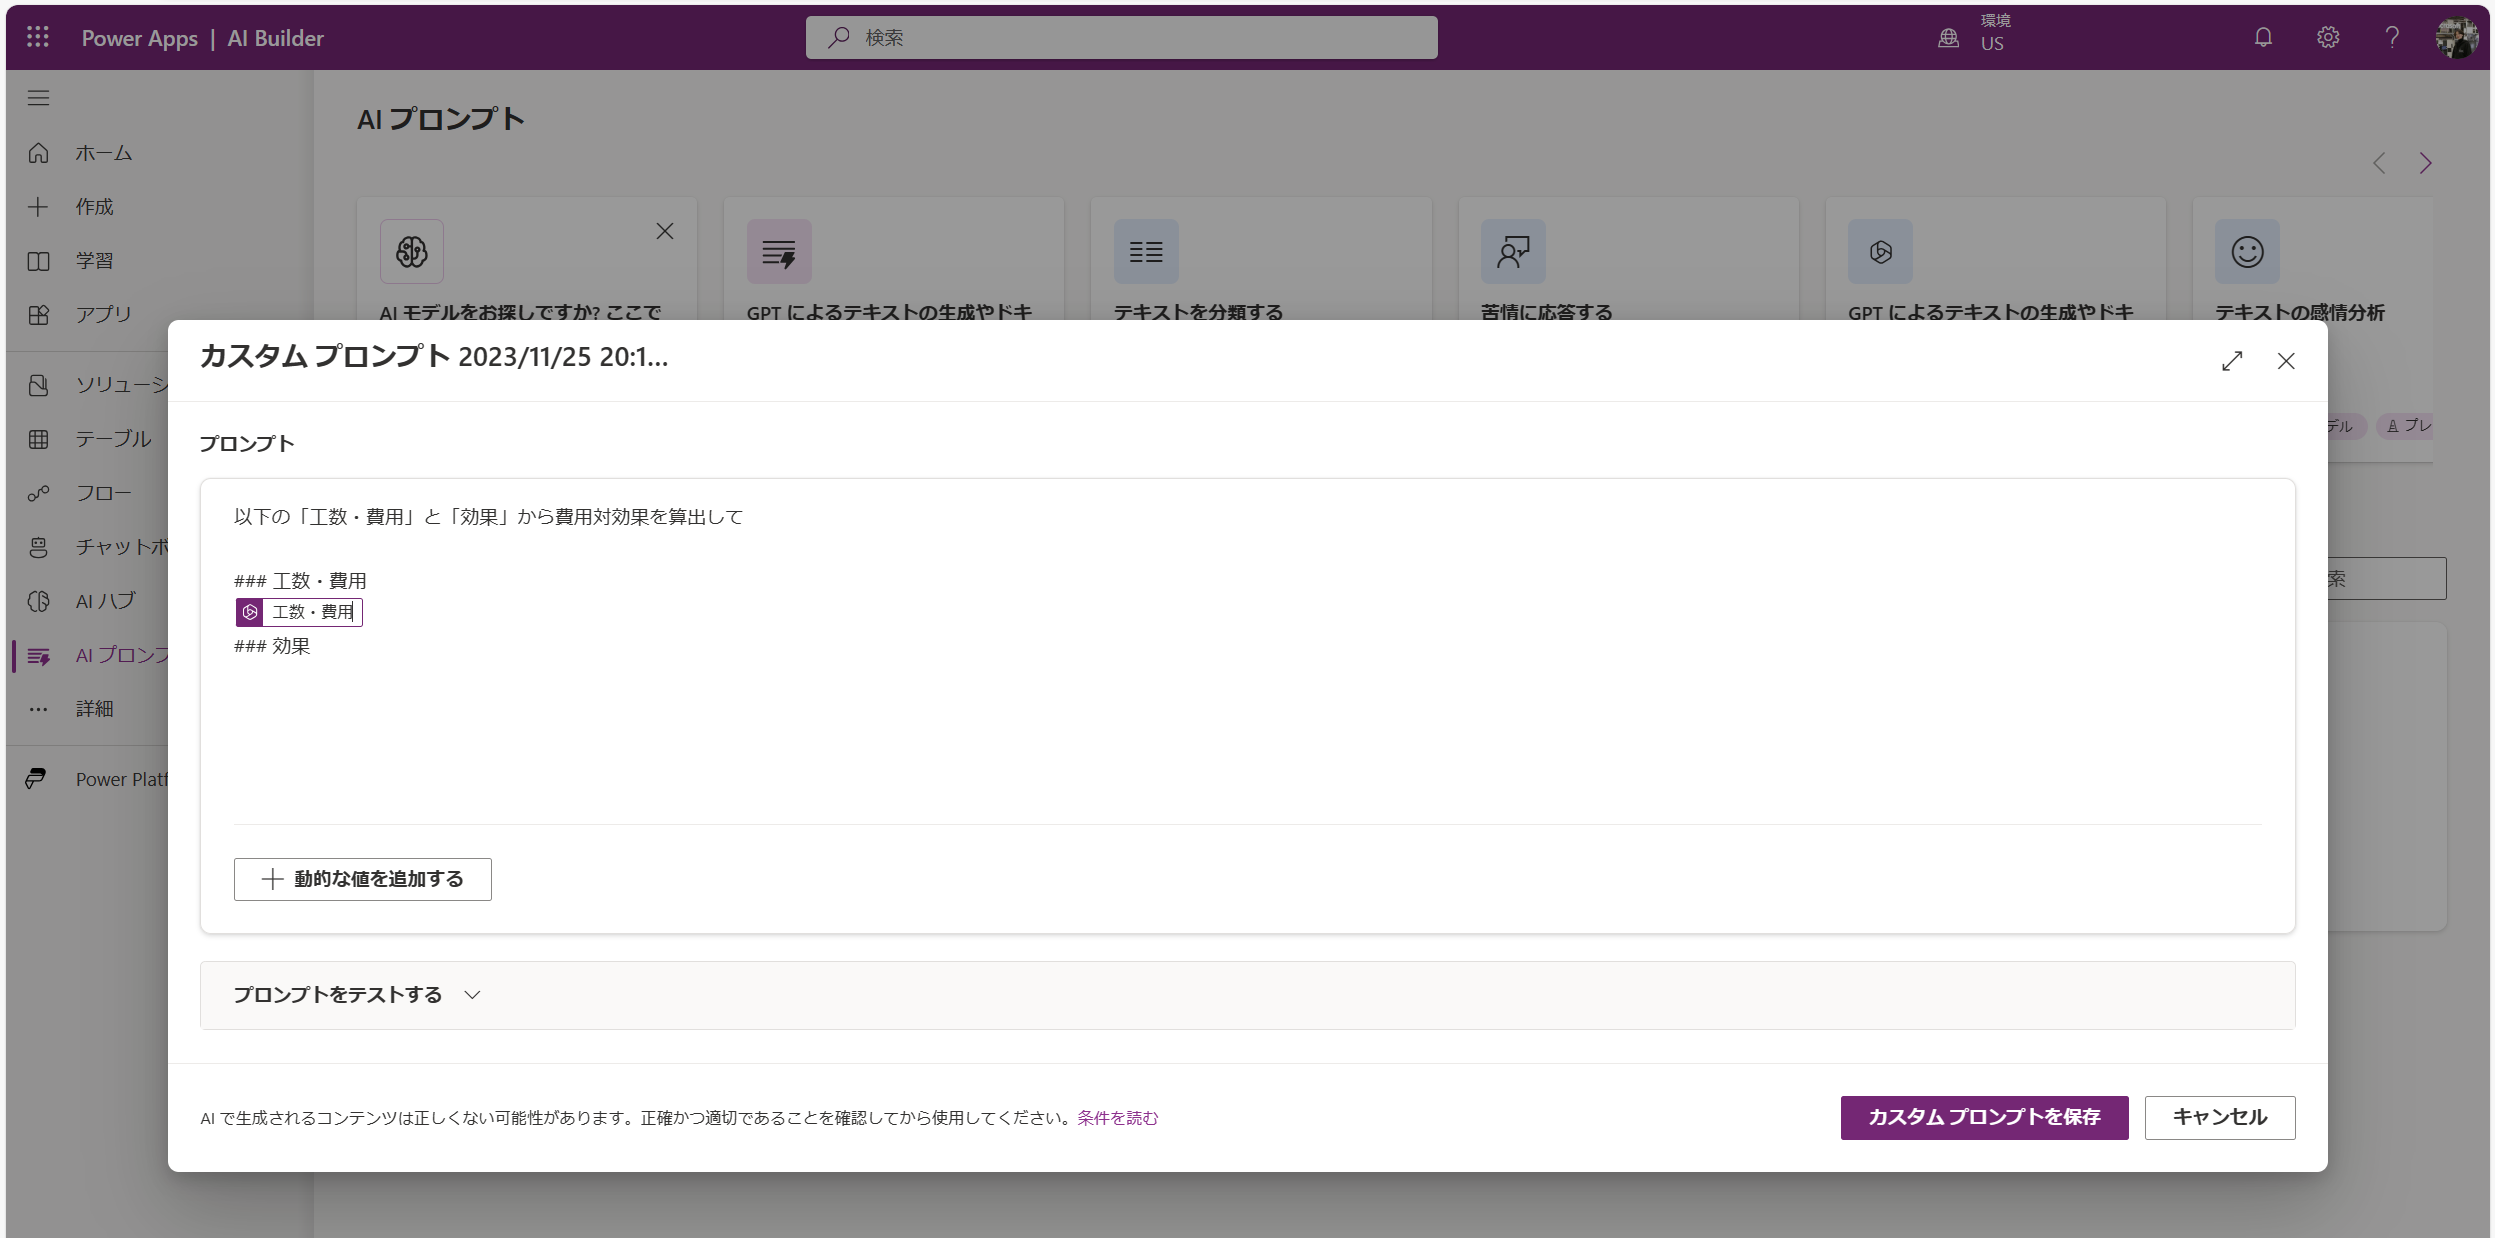Open the 条件を読む link
The width and height of the screenshot is (2495, 1238).
[1117, 1118]
